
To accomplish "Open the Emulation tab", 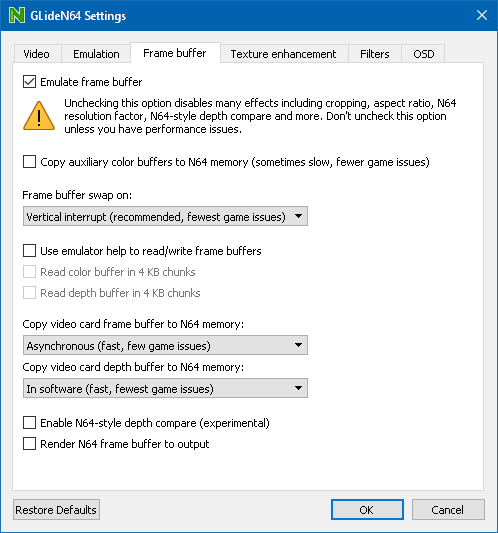I will (96, 54).
